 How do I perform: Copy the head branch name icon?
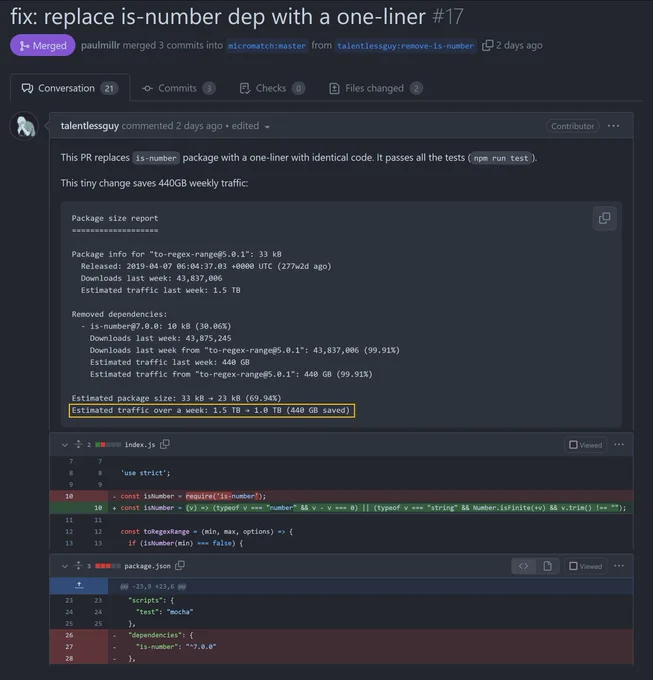(487, 45)
